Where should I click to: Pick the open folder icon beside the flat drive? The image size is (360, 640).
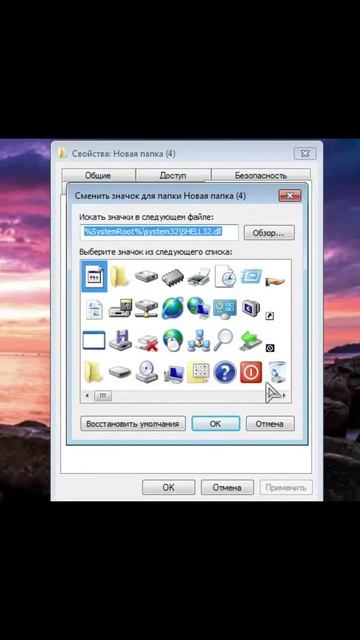coord(93,372)
